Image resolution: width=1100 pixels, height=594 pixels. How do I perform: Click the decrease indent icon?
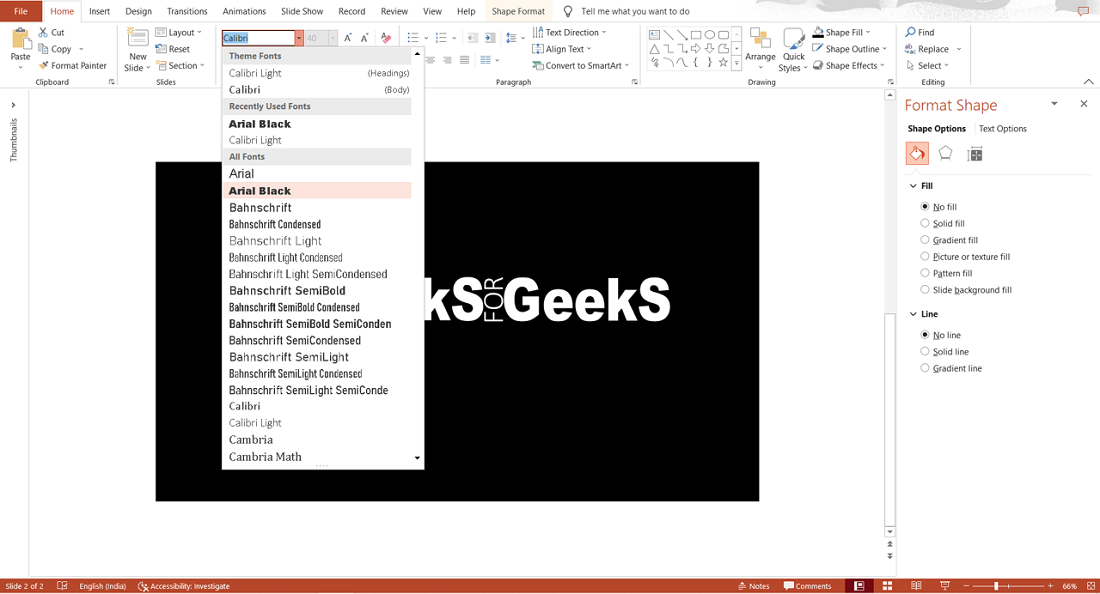[472, 38]
